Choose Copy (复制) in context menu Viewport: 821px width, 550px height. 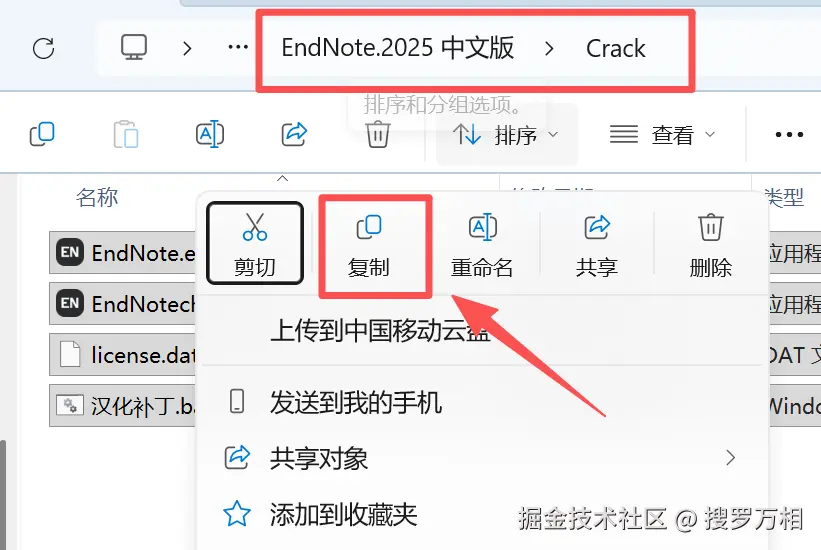369,244
